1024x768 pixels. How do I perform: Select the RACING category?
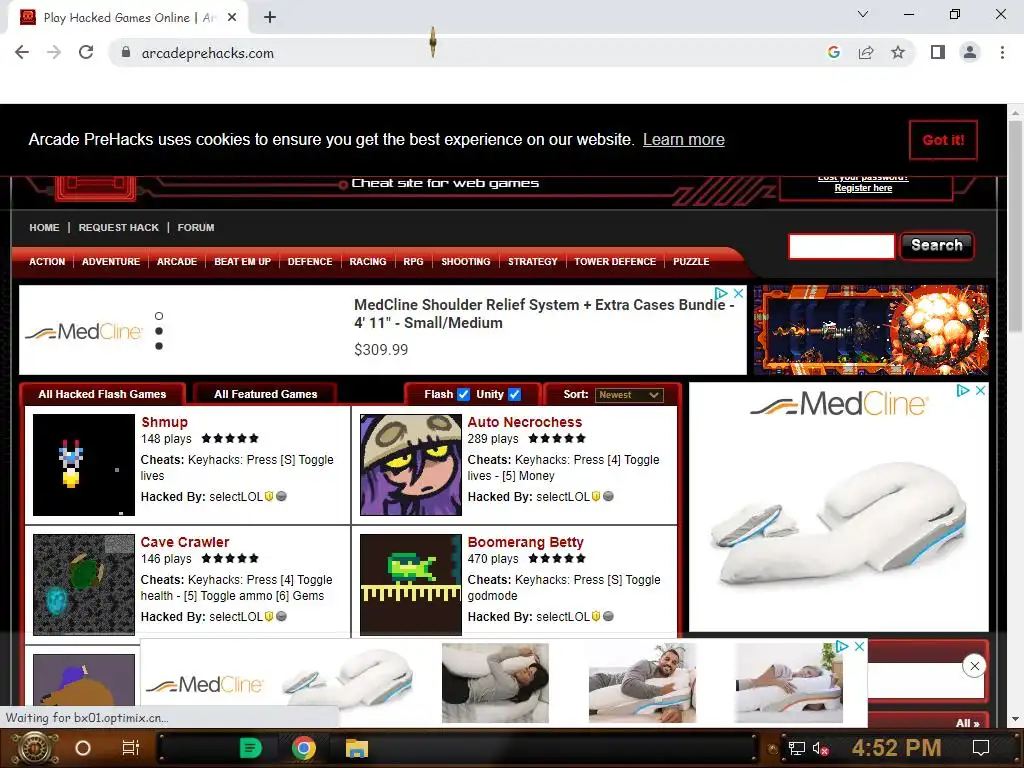coord(368,262)
